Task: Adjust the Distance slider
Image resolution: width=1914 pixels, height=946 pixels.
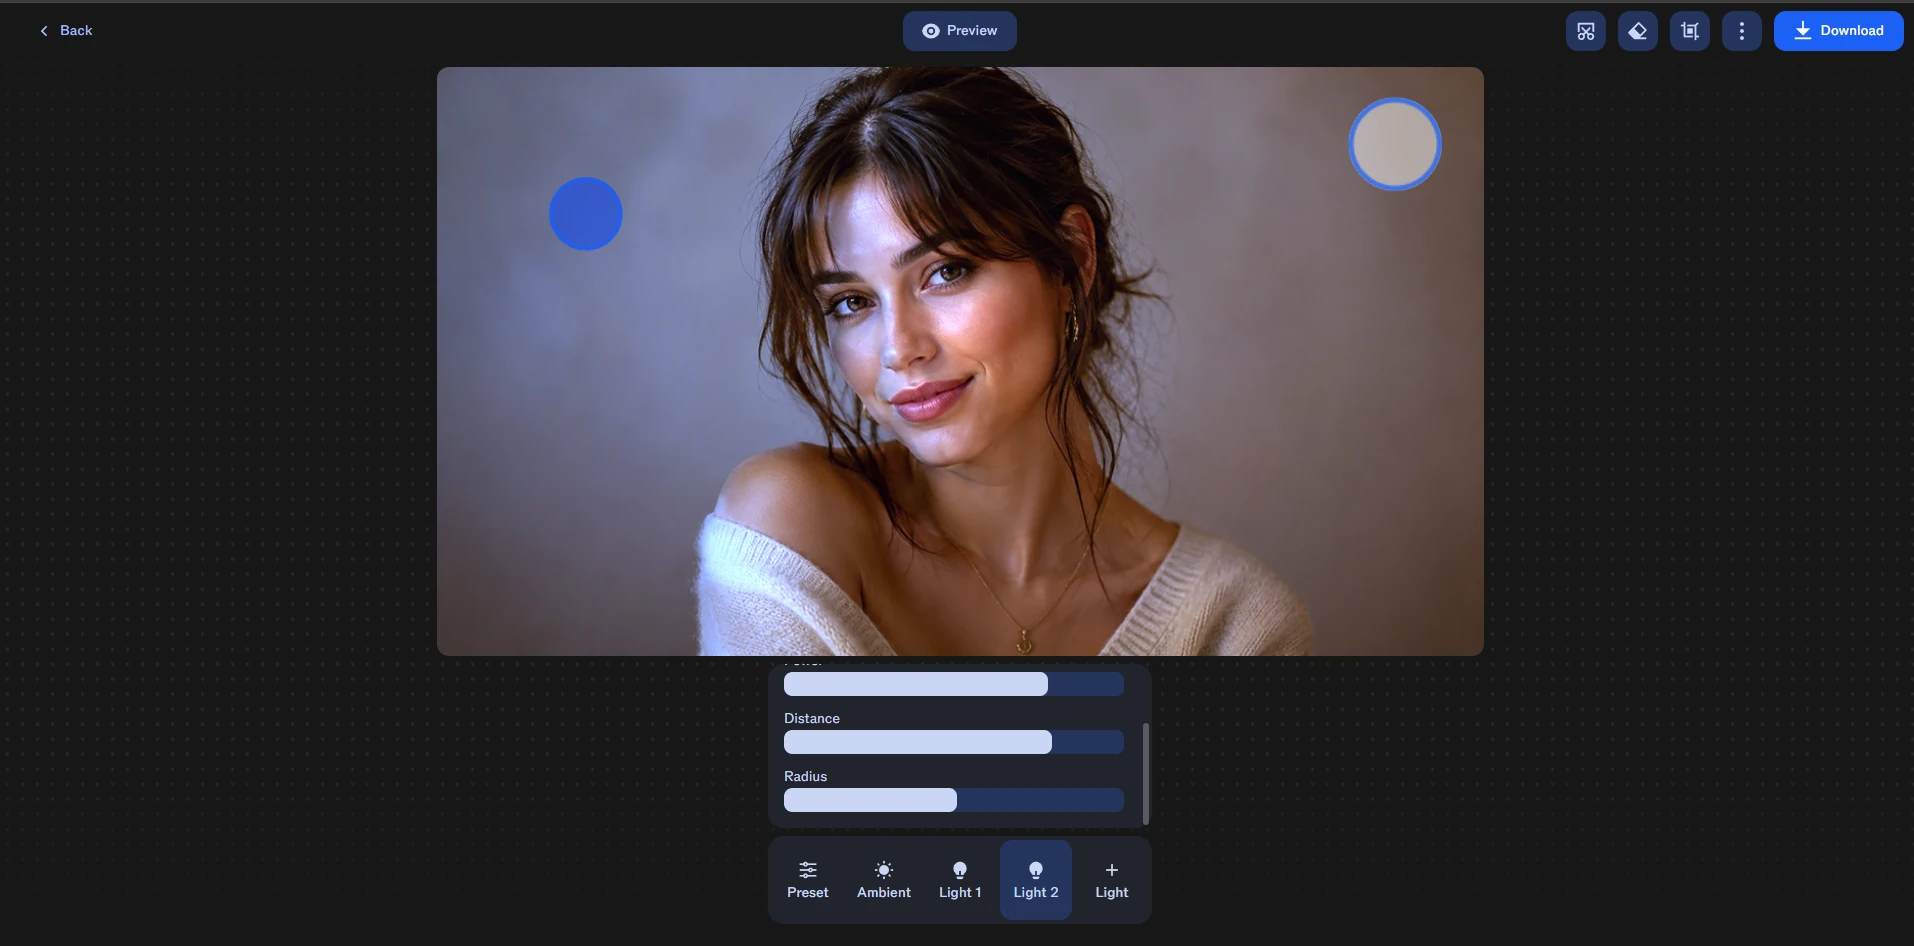Action: tap(954, 742)
